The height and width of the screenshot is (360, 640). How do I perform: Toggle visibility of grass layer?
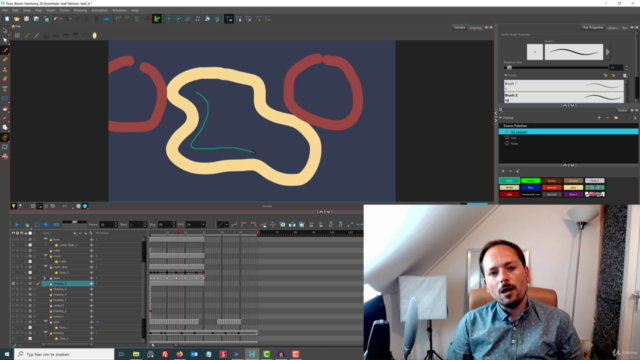pyautogui.click(x=13, y=278)
